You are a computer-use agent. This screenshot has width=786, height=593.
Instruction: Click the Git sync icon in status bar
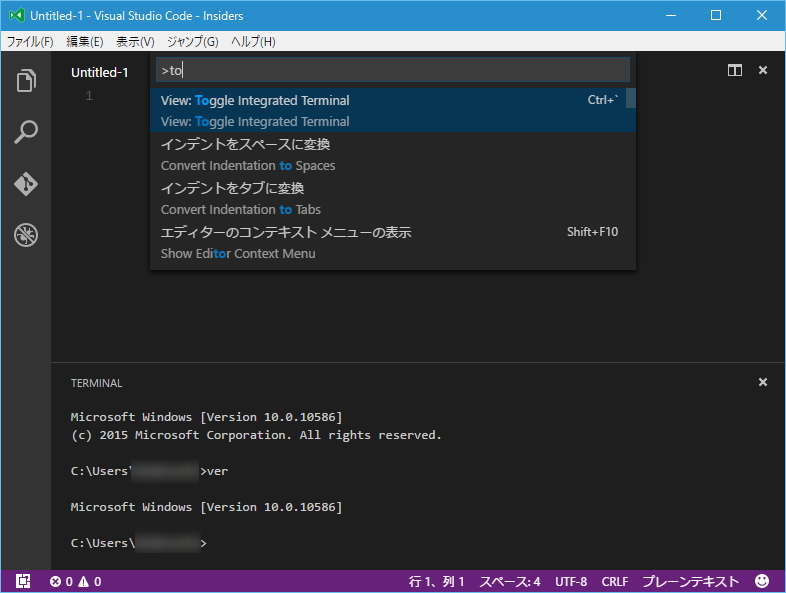point(23,581)
